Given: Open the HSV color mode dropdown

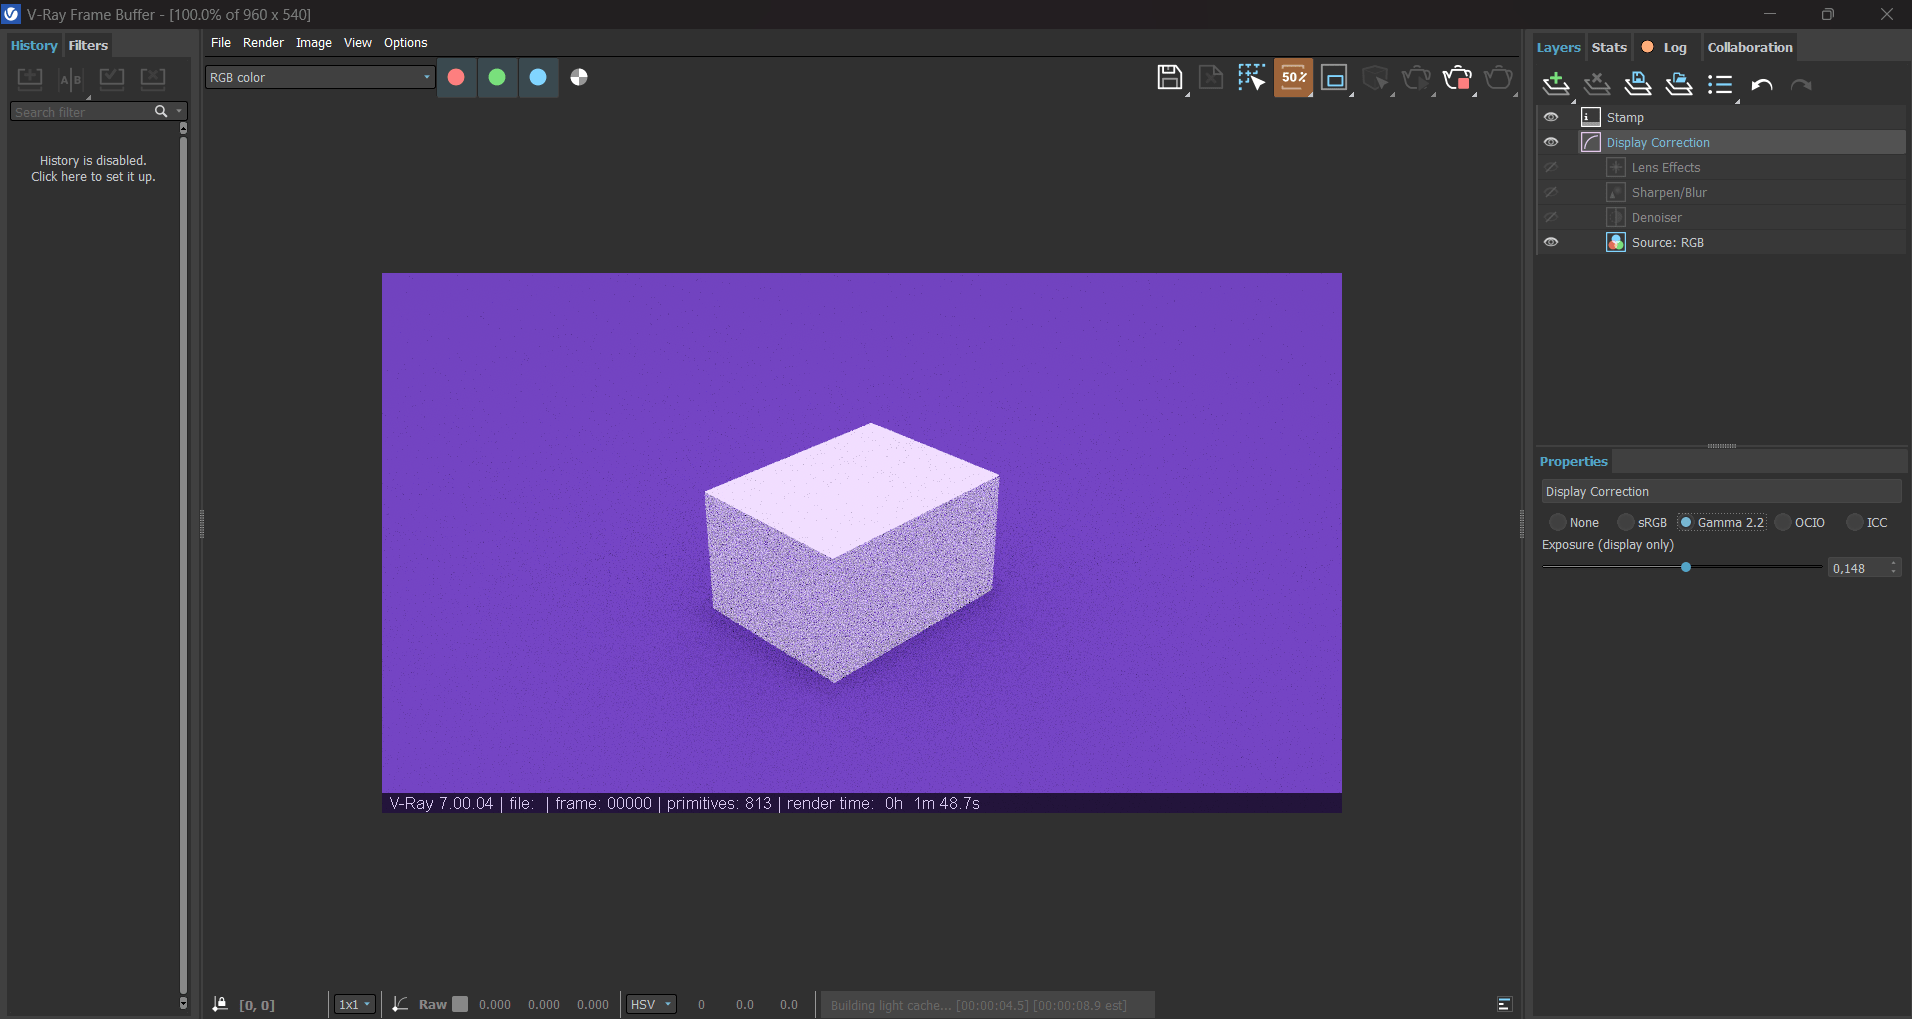Looking at the screenshot, I should click(651, 1004).
